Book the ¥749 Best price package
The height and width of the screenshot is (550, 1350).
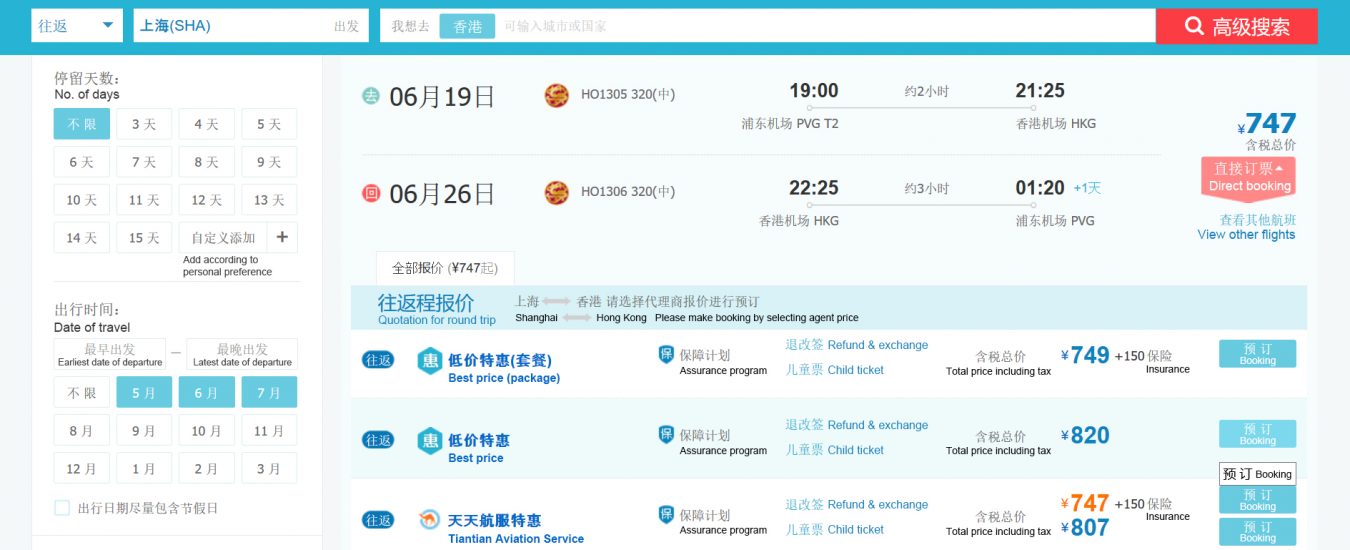pyautogui.click(x=1257, y=354)
